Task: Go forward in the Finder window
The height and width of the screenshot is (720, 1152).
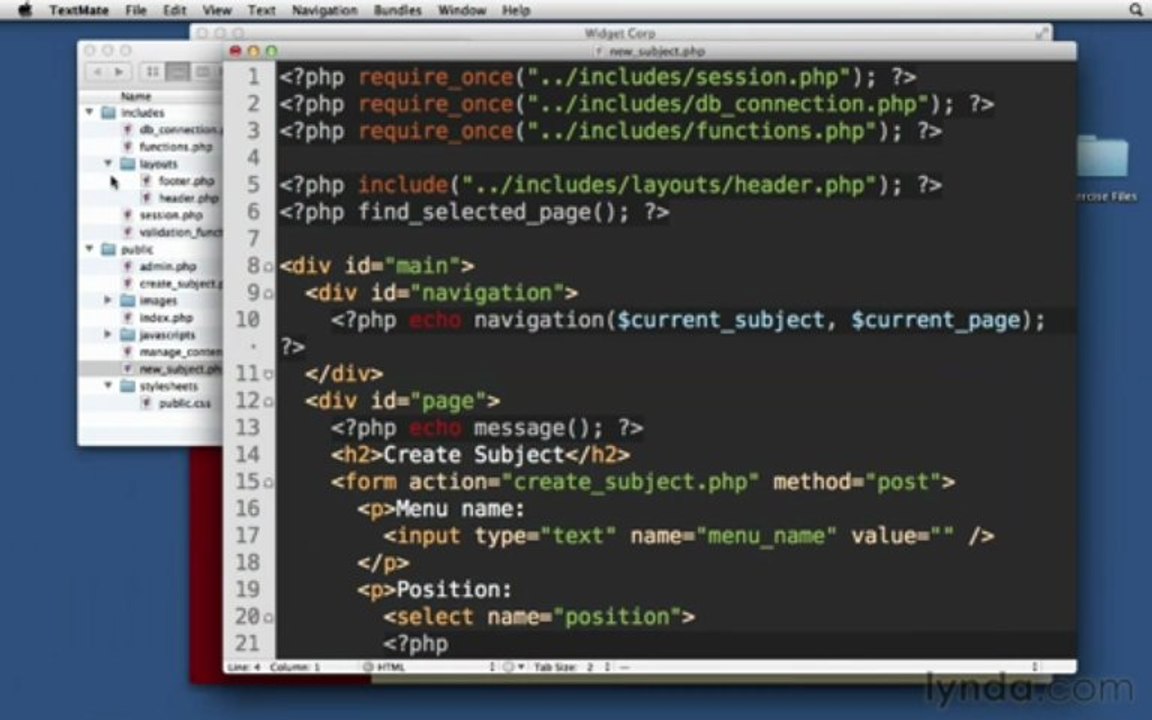Action: pyautogui.click(x=119, y=71)
